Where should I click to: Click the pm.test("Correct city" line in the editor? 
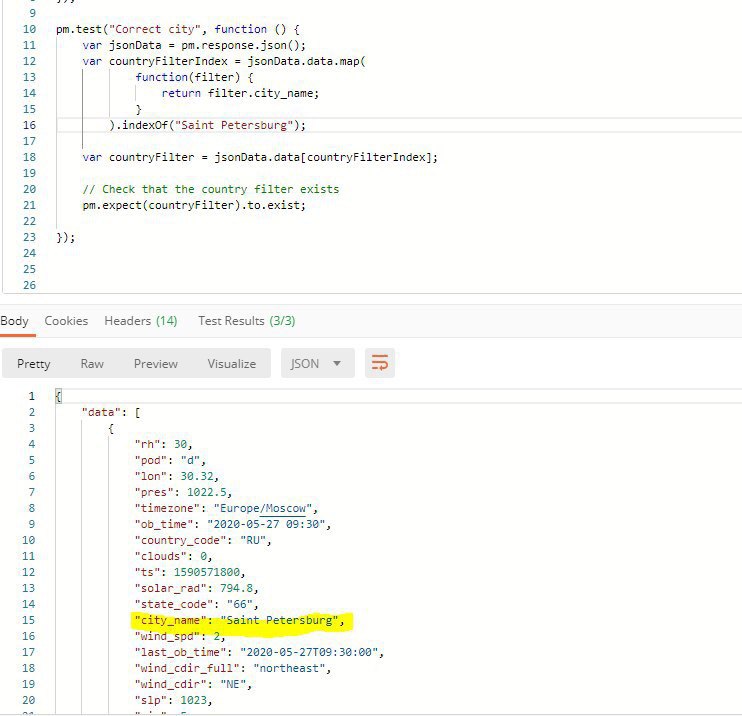click(177, 29)
